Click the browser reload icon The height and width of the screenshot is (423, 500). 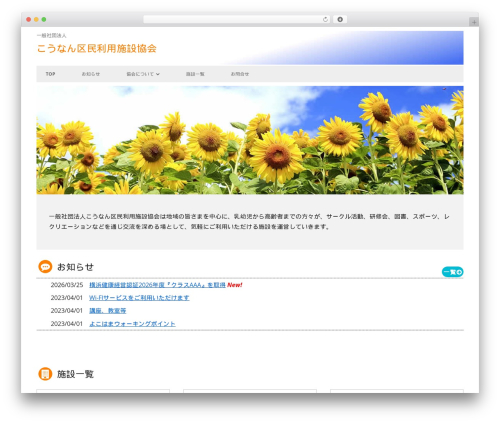point(325,20)
